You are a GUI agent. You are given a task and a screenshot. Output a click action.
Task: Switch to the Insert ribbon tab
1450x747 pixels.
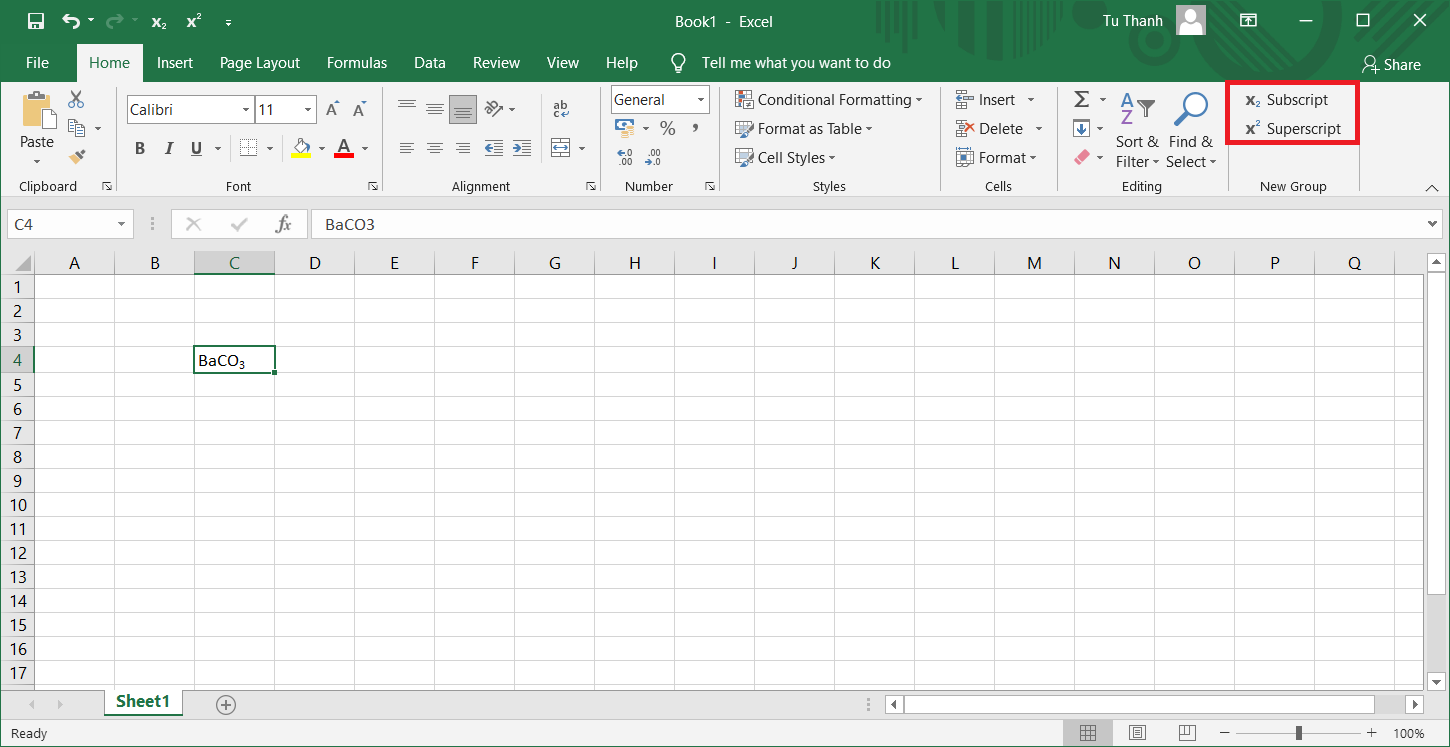point(175,63)
